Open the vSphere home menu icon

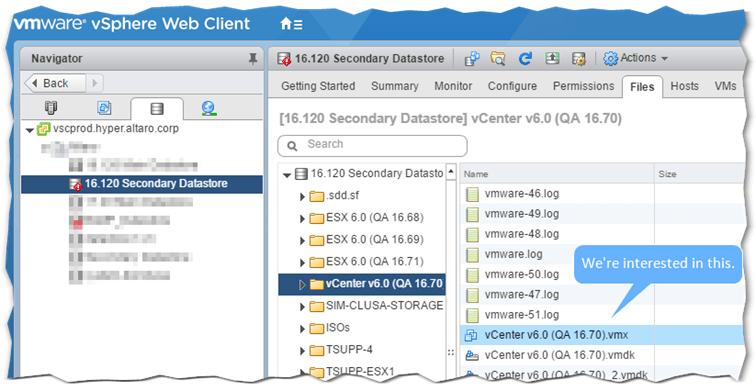point(291,24)
